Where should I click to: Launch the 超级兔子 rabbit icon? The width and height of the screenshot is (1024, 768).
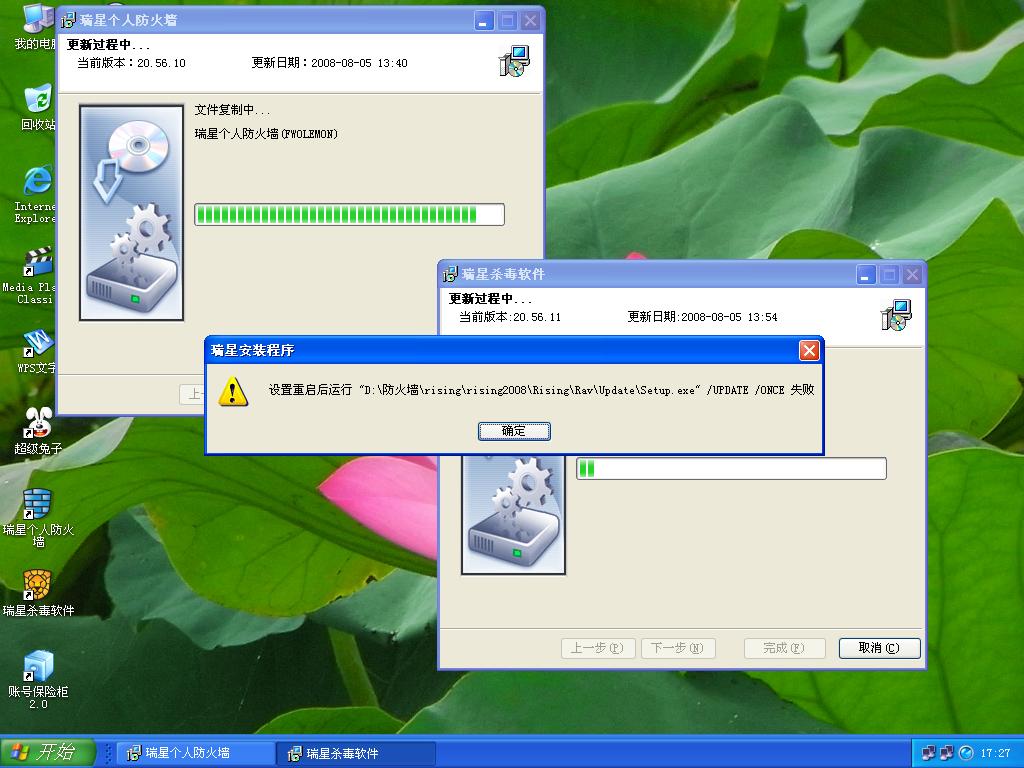coord(38,431)
